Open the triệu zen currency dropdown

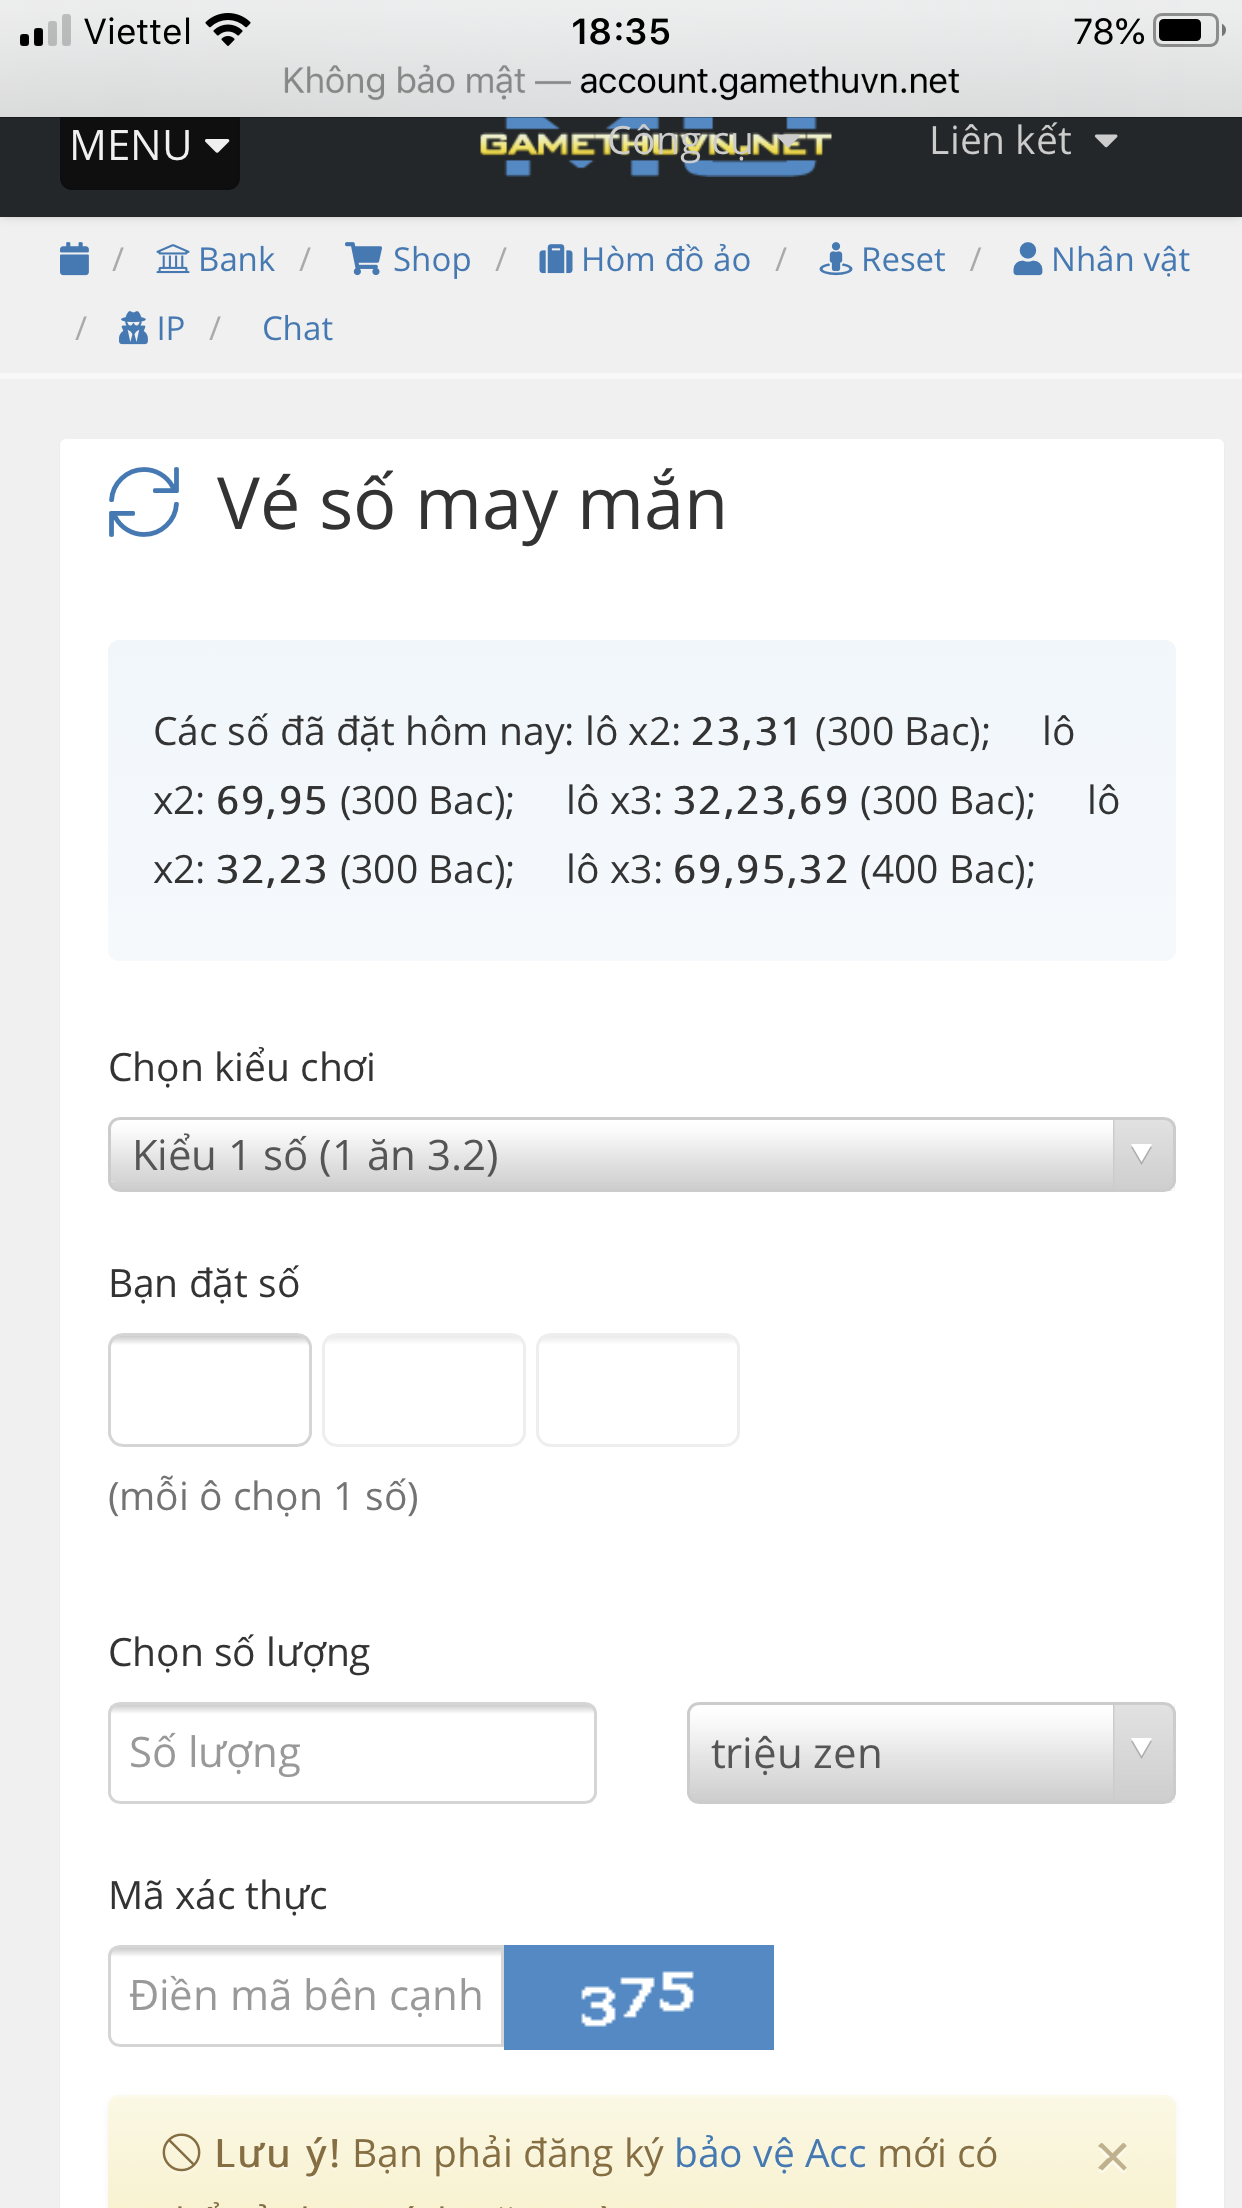click(x=930, y=1753)
